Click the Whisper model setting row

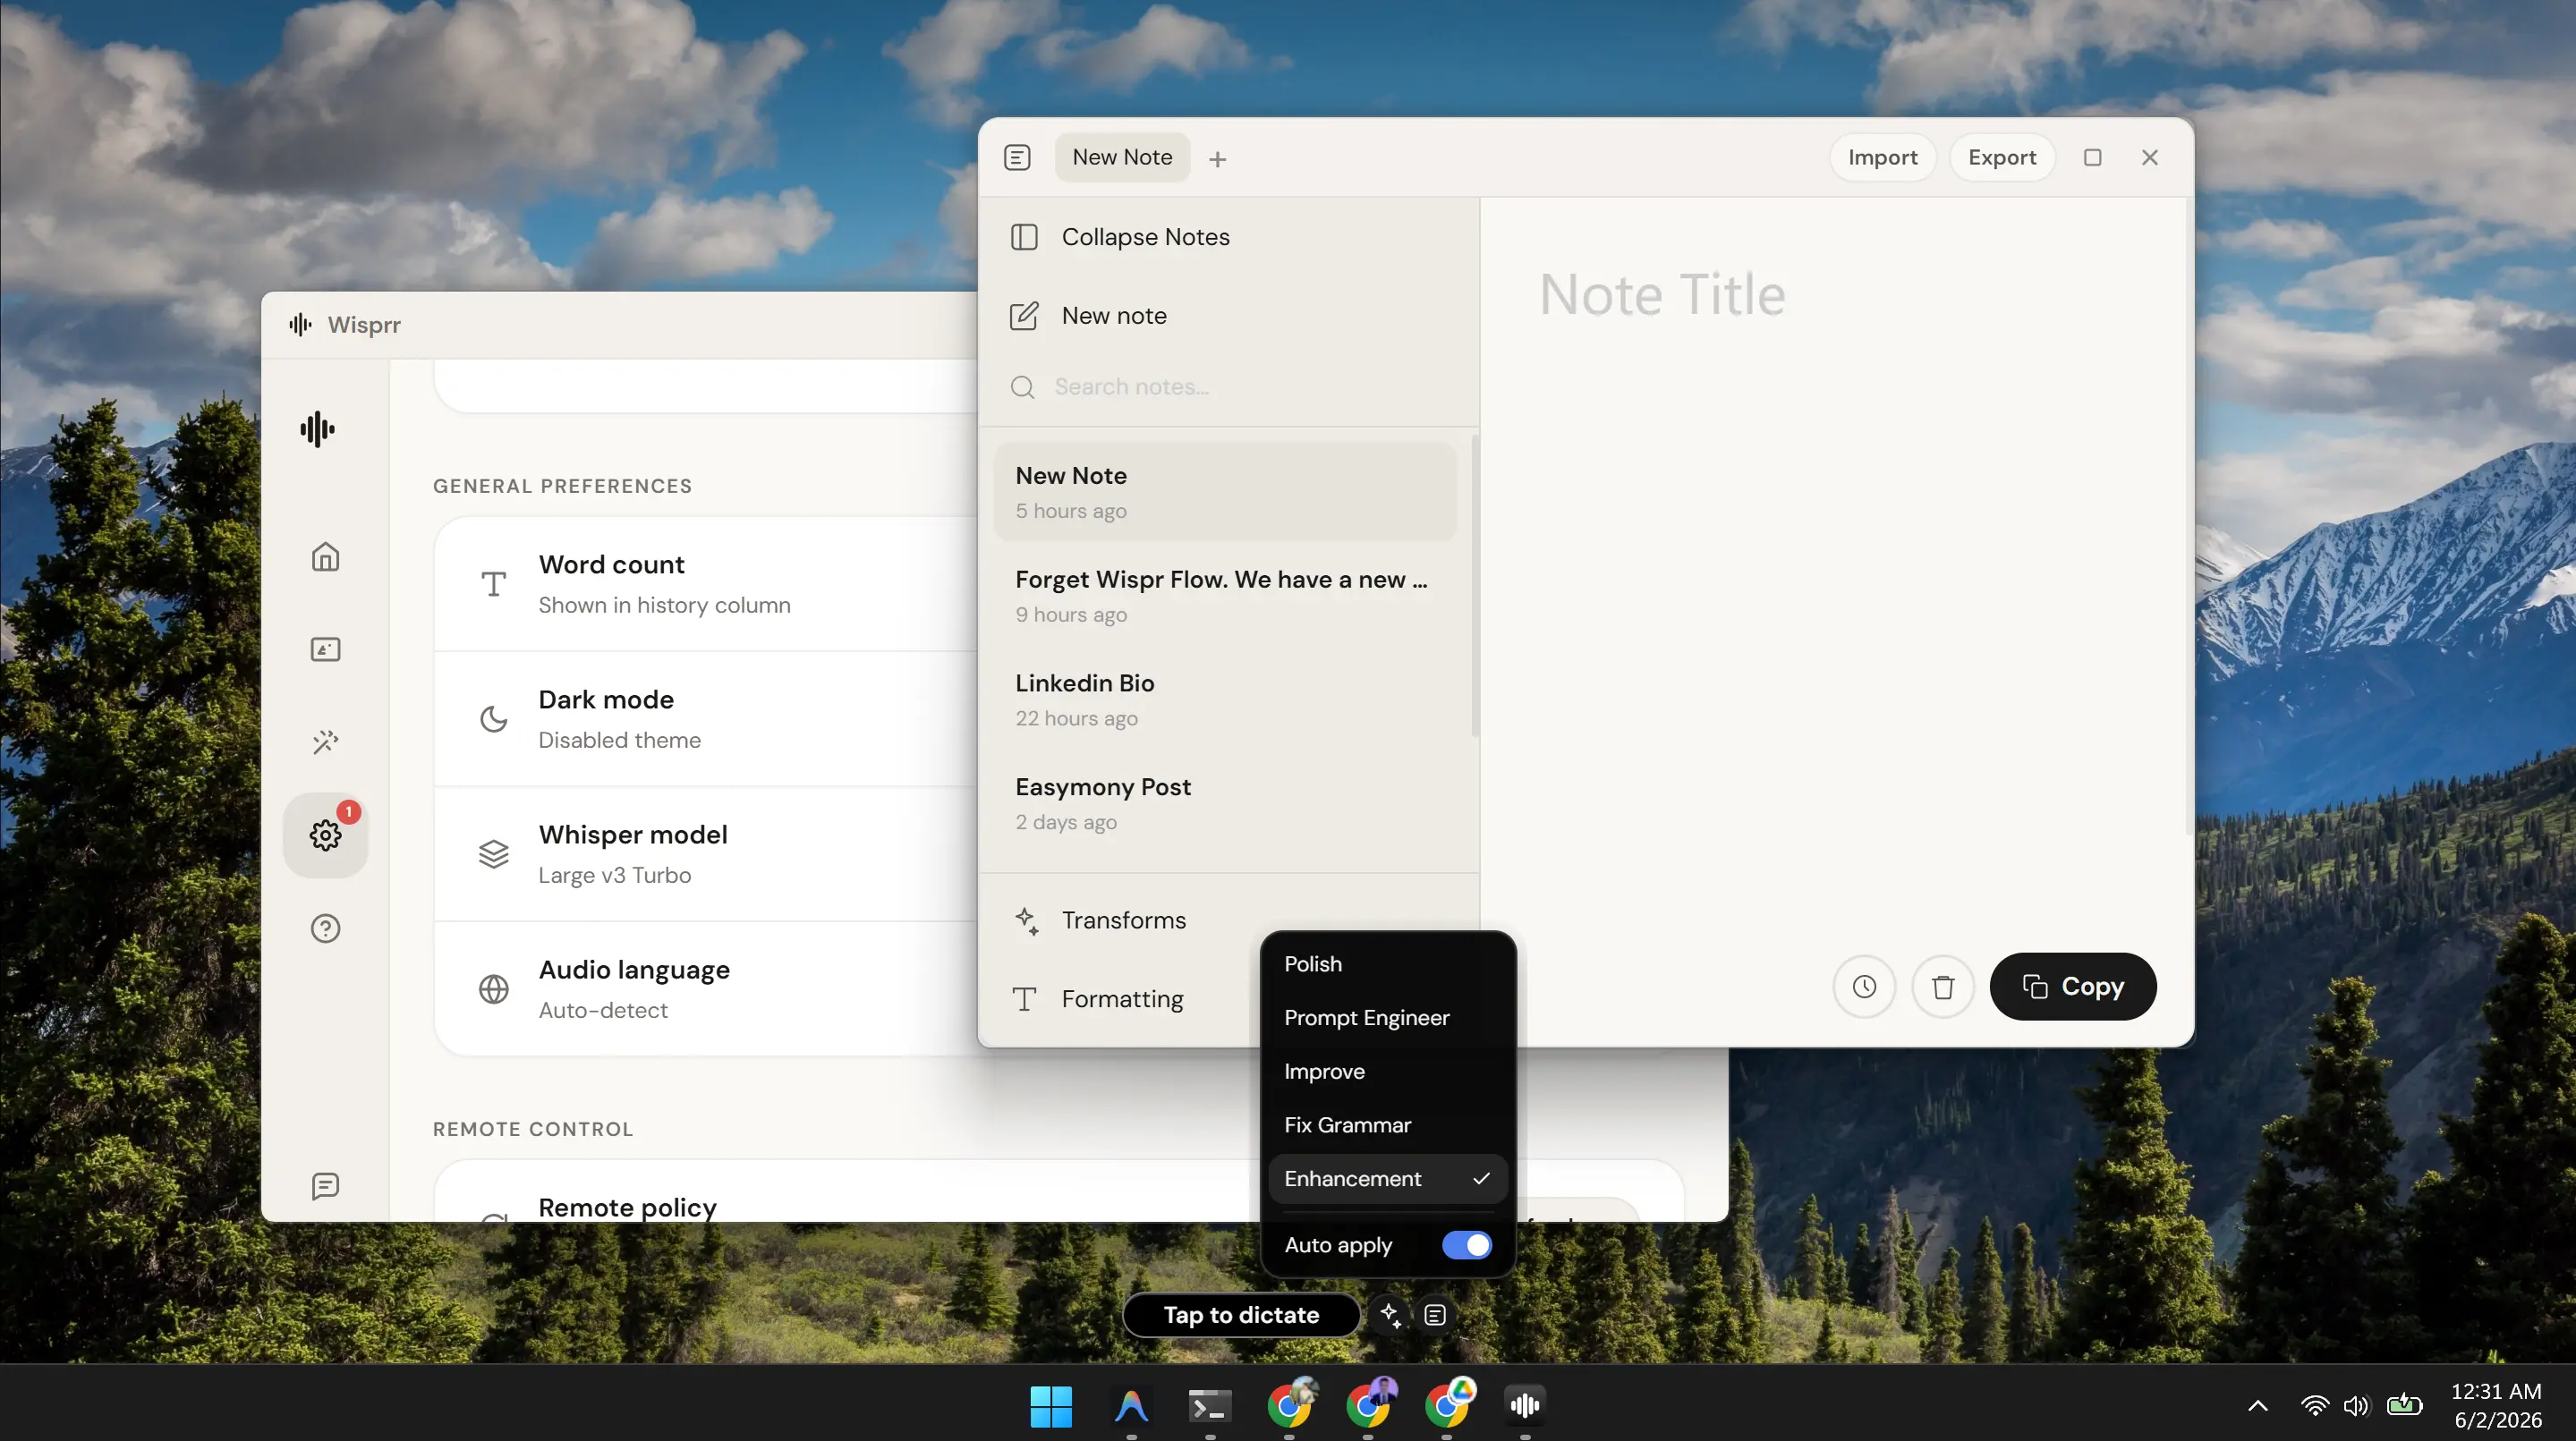[x=706, y=855]
